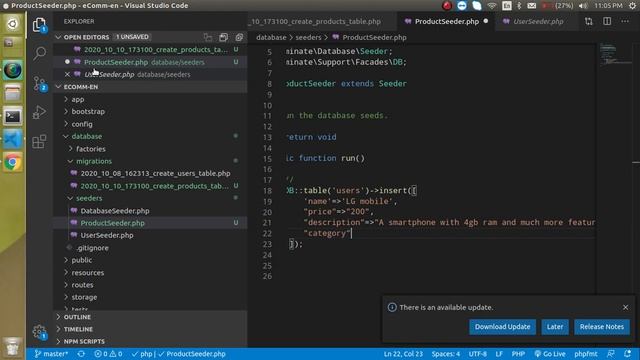Image resolution: width=640 pixels, height=360 pixels.
Task: Open the Source Control view
Action: [40, 84]
